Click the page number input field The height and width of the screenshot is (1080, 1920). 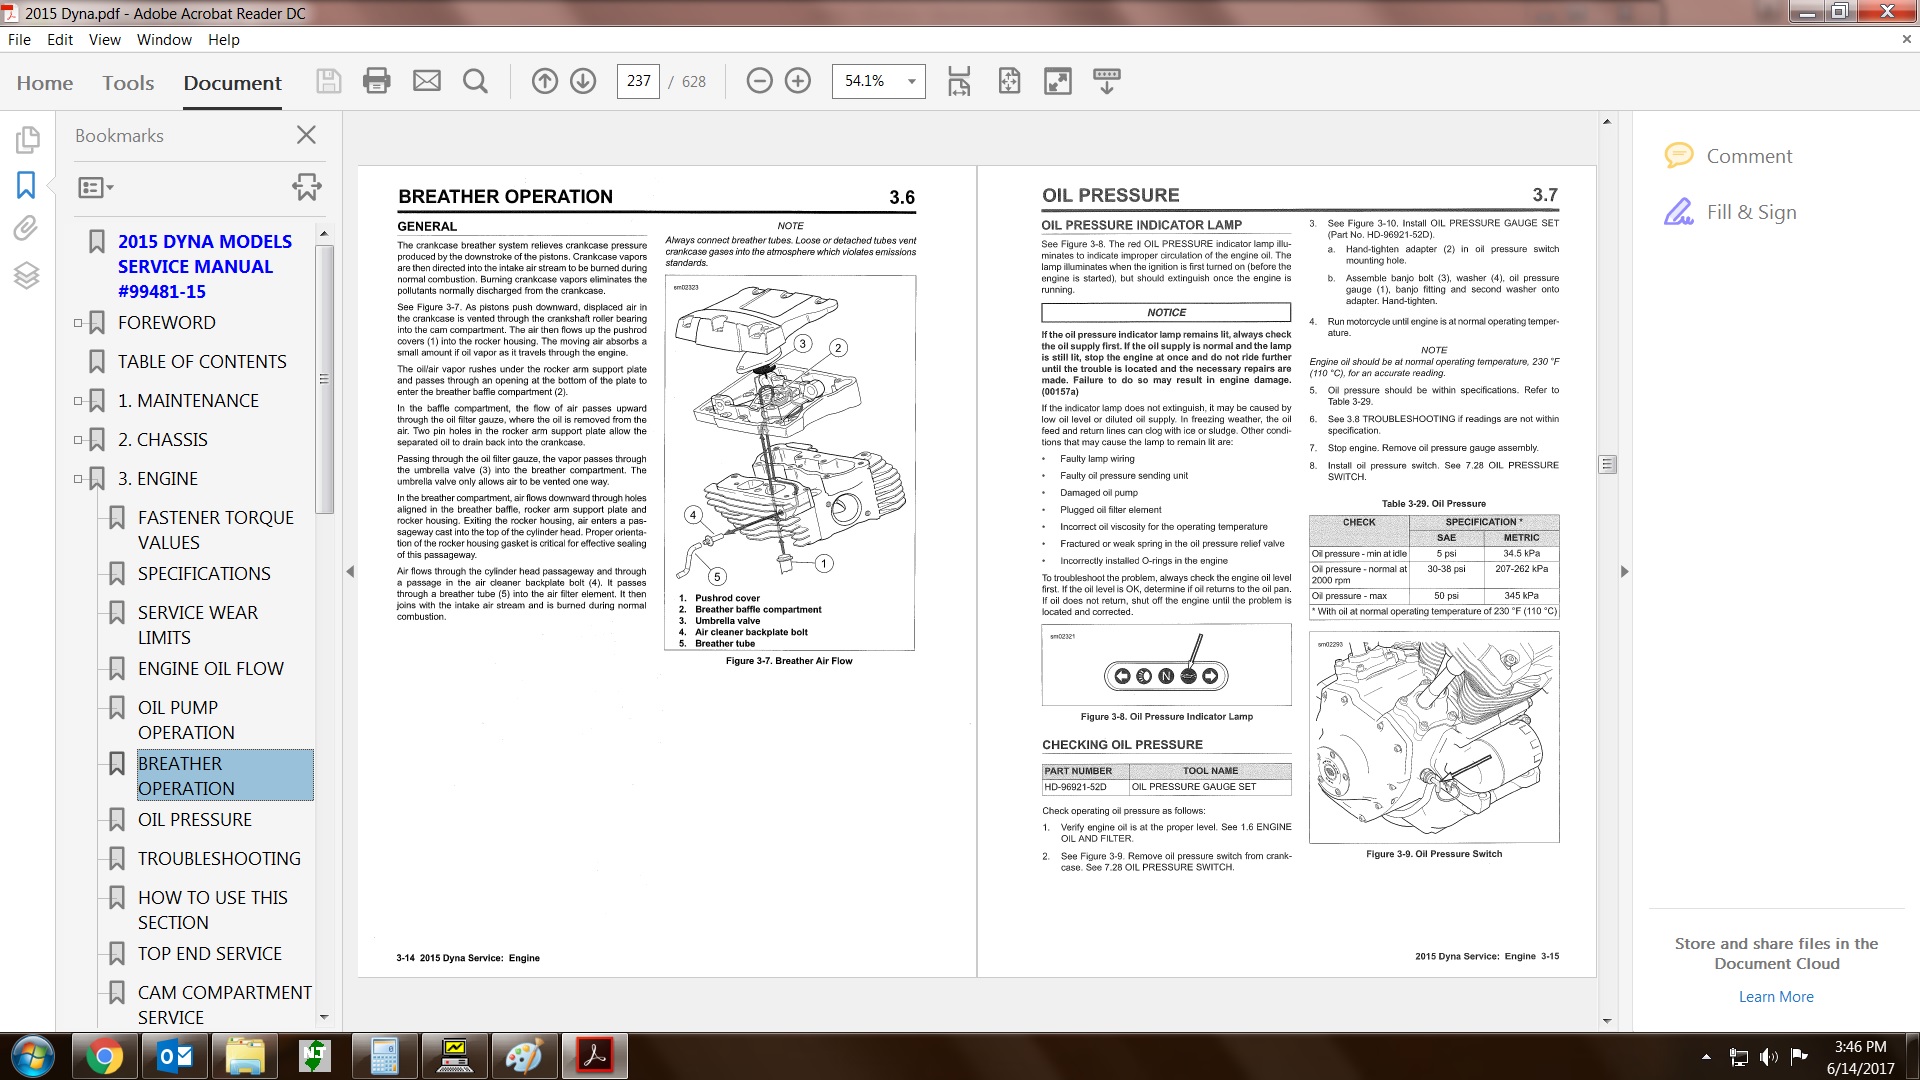coord(638,81)
